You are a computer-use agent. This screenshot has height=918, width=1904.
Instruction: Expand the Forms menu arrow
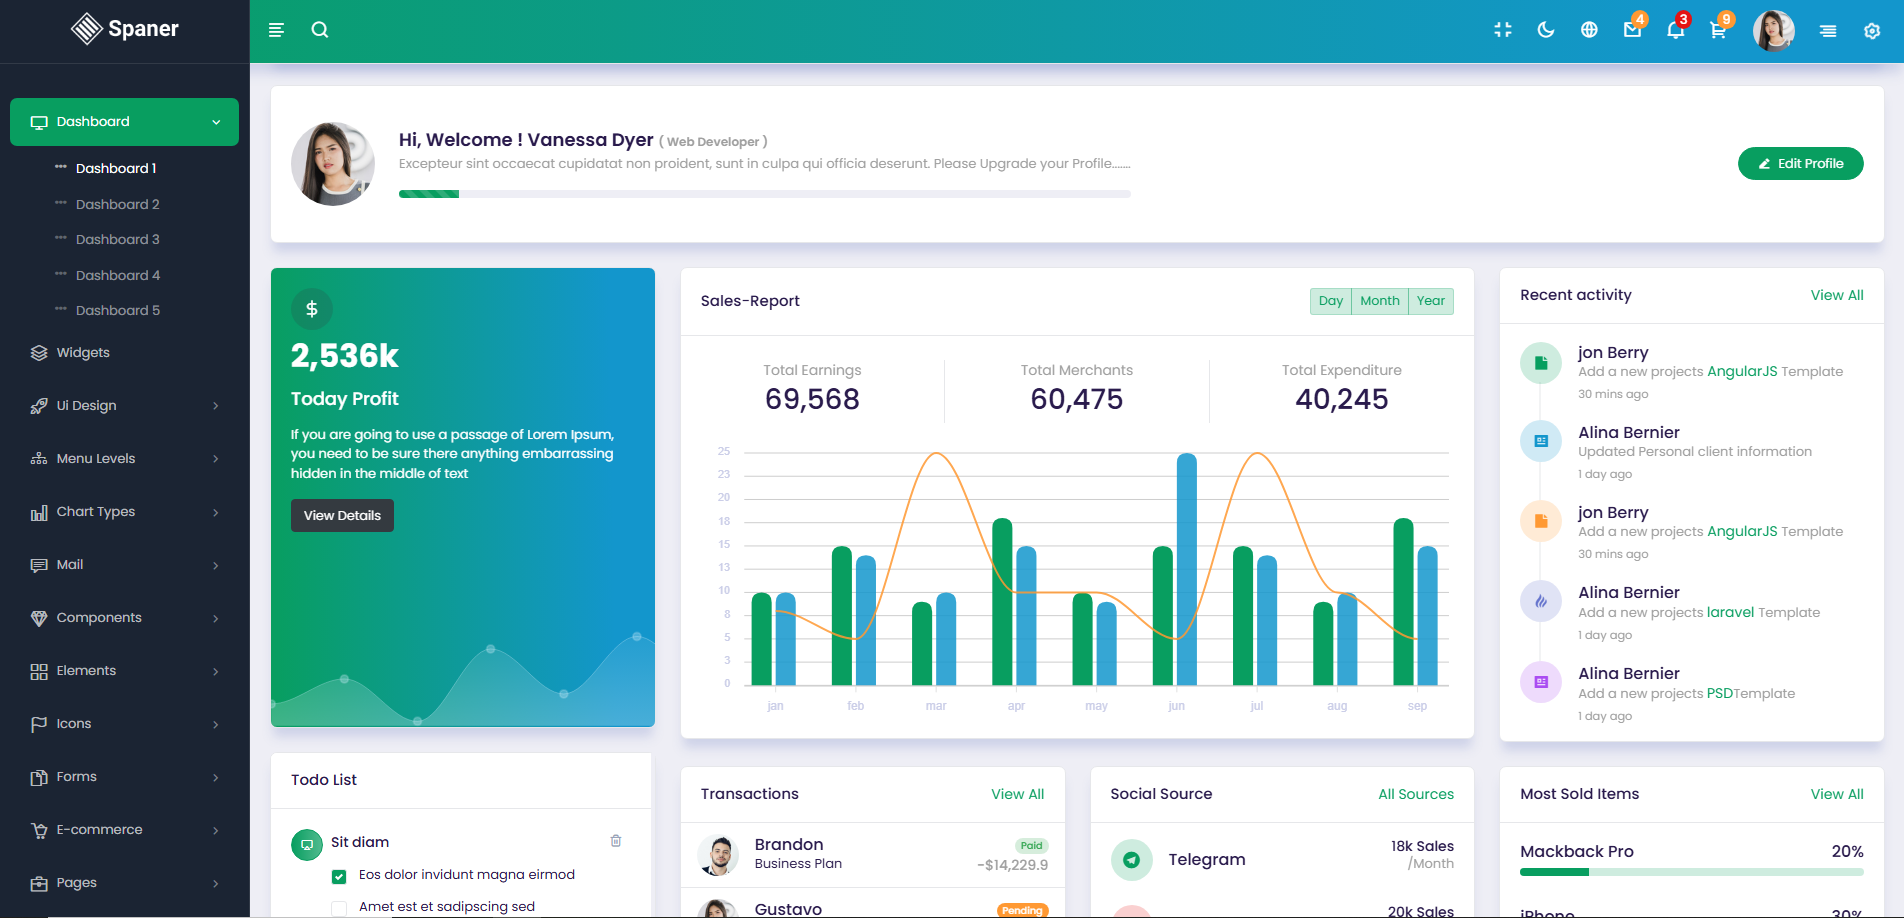click(216, 777)
